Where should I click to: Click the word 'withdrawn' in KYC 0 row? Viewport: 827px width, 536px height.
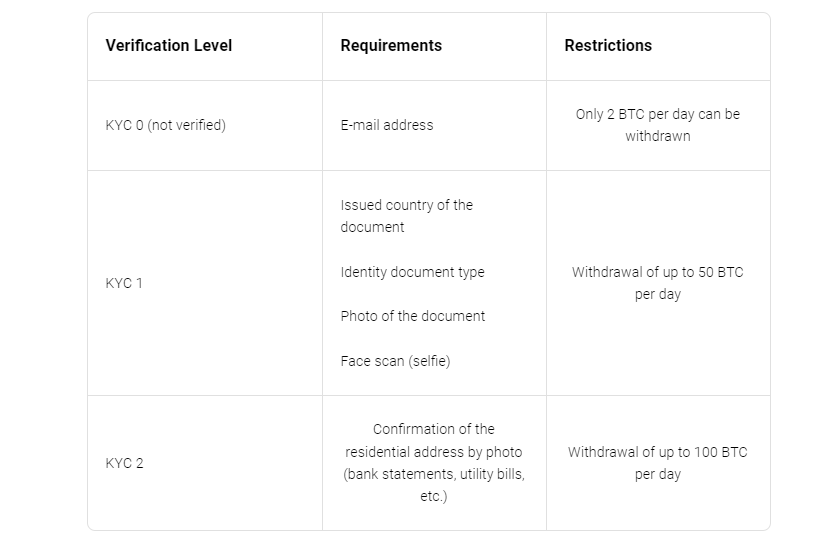point(658,136)
